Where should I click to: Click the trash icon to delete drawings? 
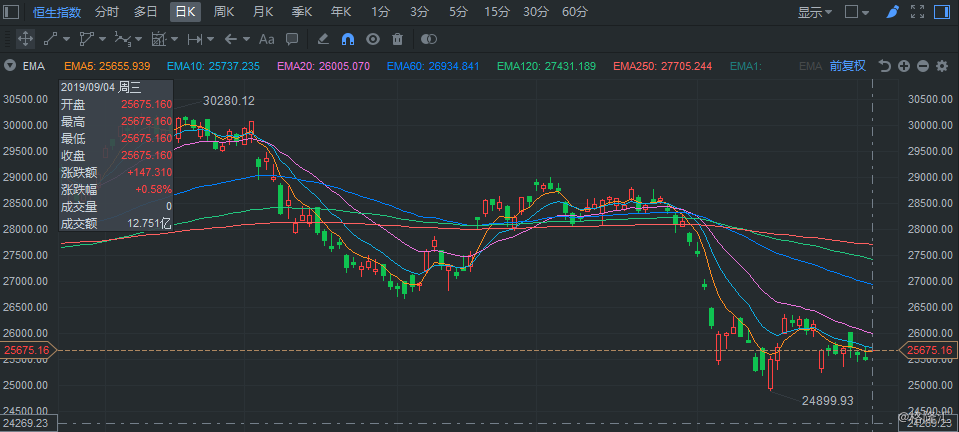coord(397,39)
